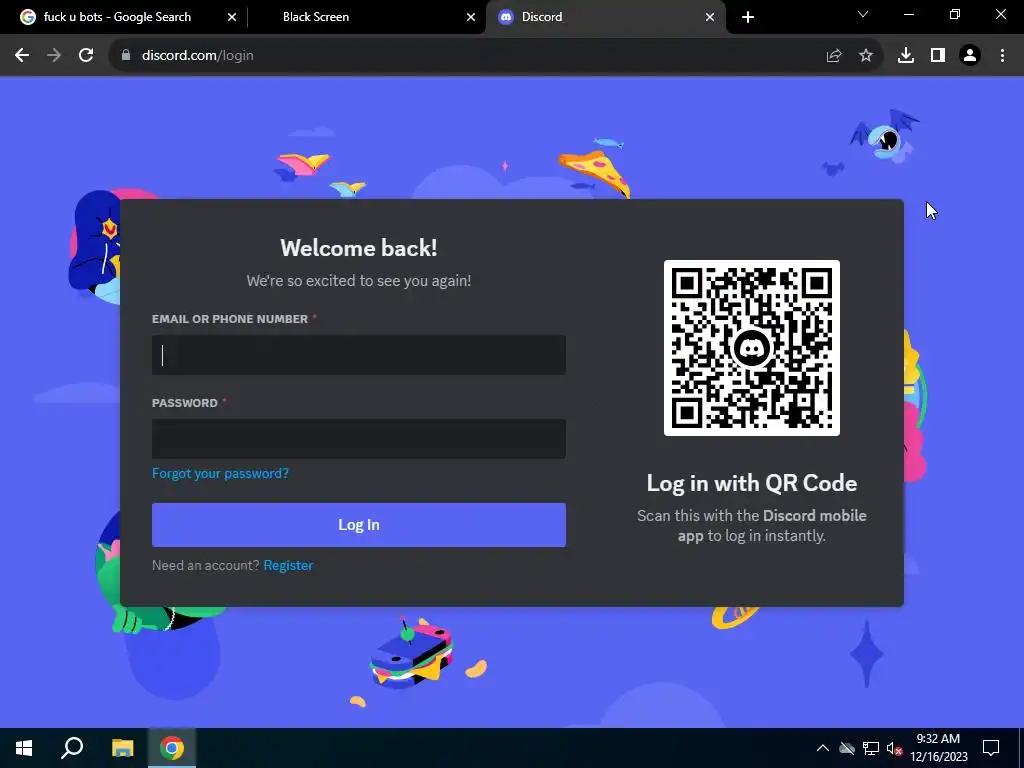Open the Register link
The width and height of the screenshot is (1024, 768).
click(288, 566)
